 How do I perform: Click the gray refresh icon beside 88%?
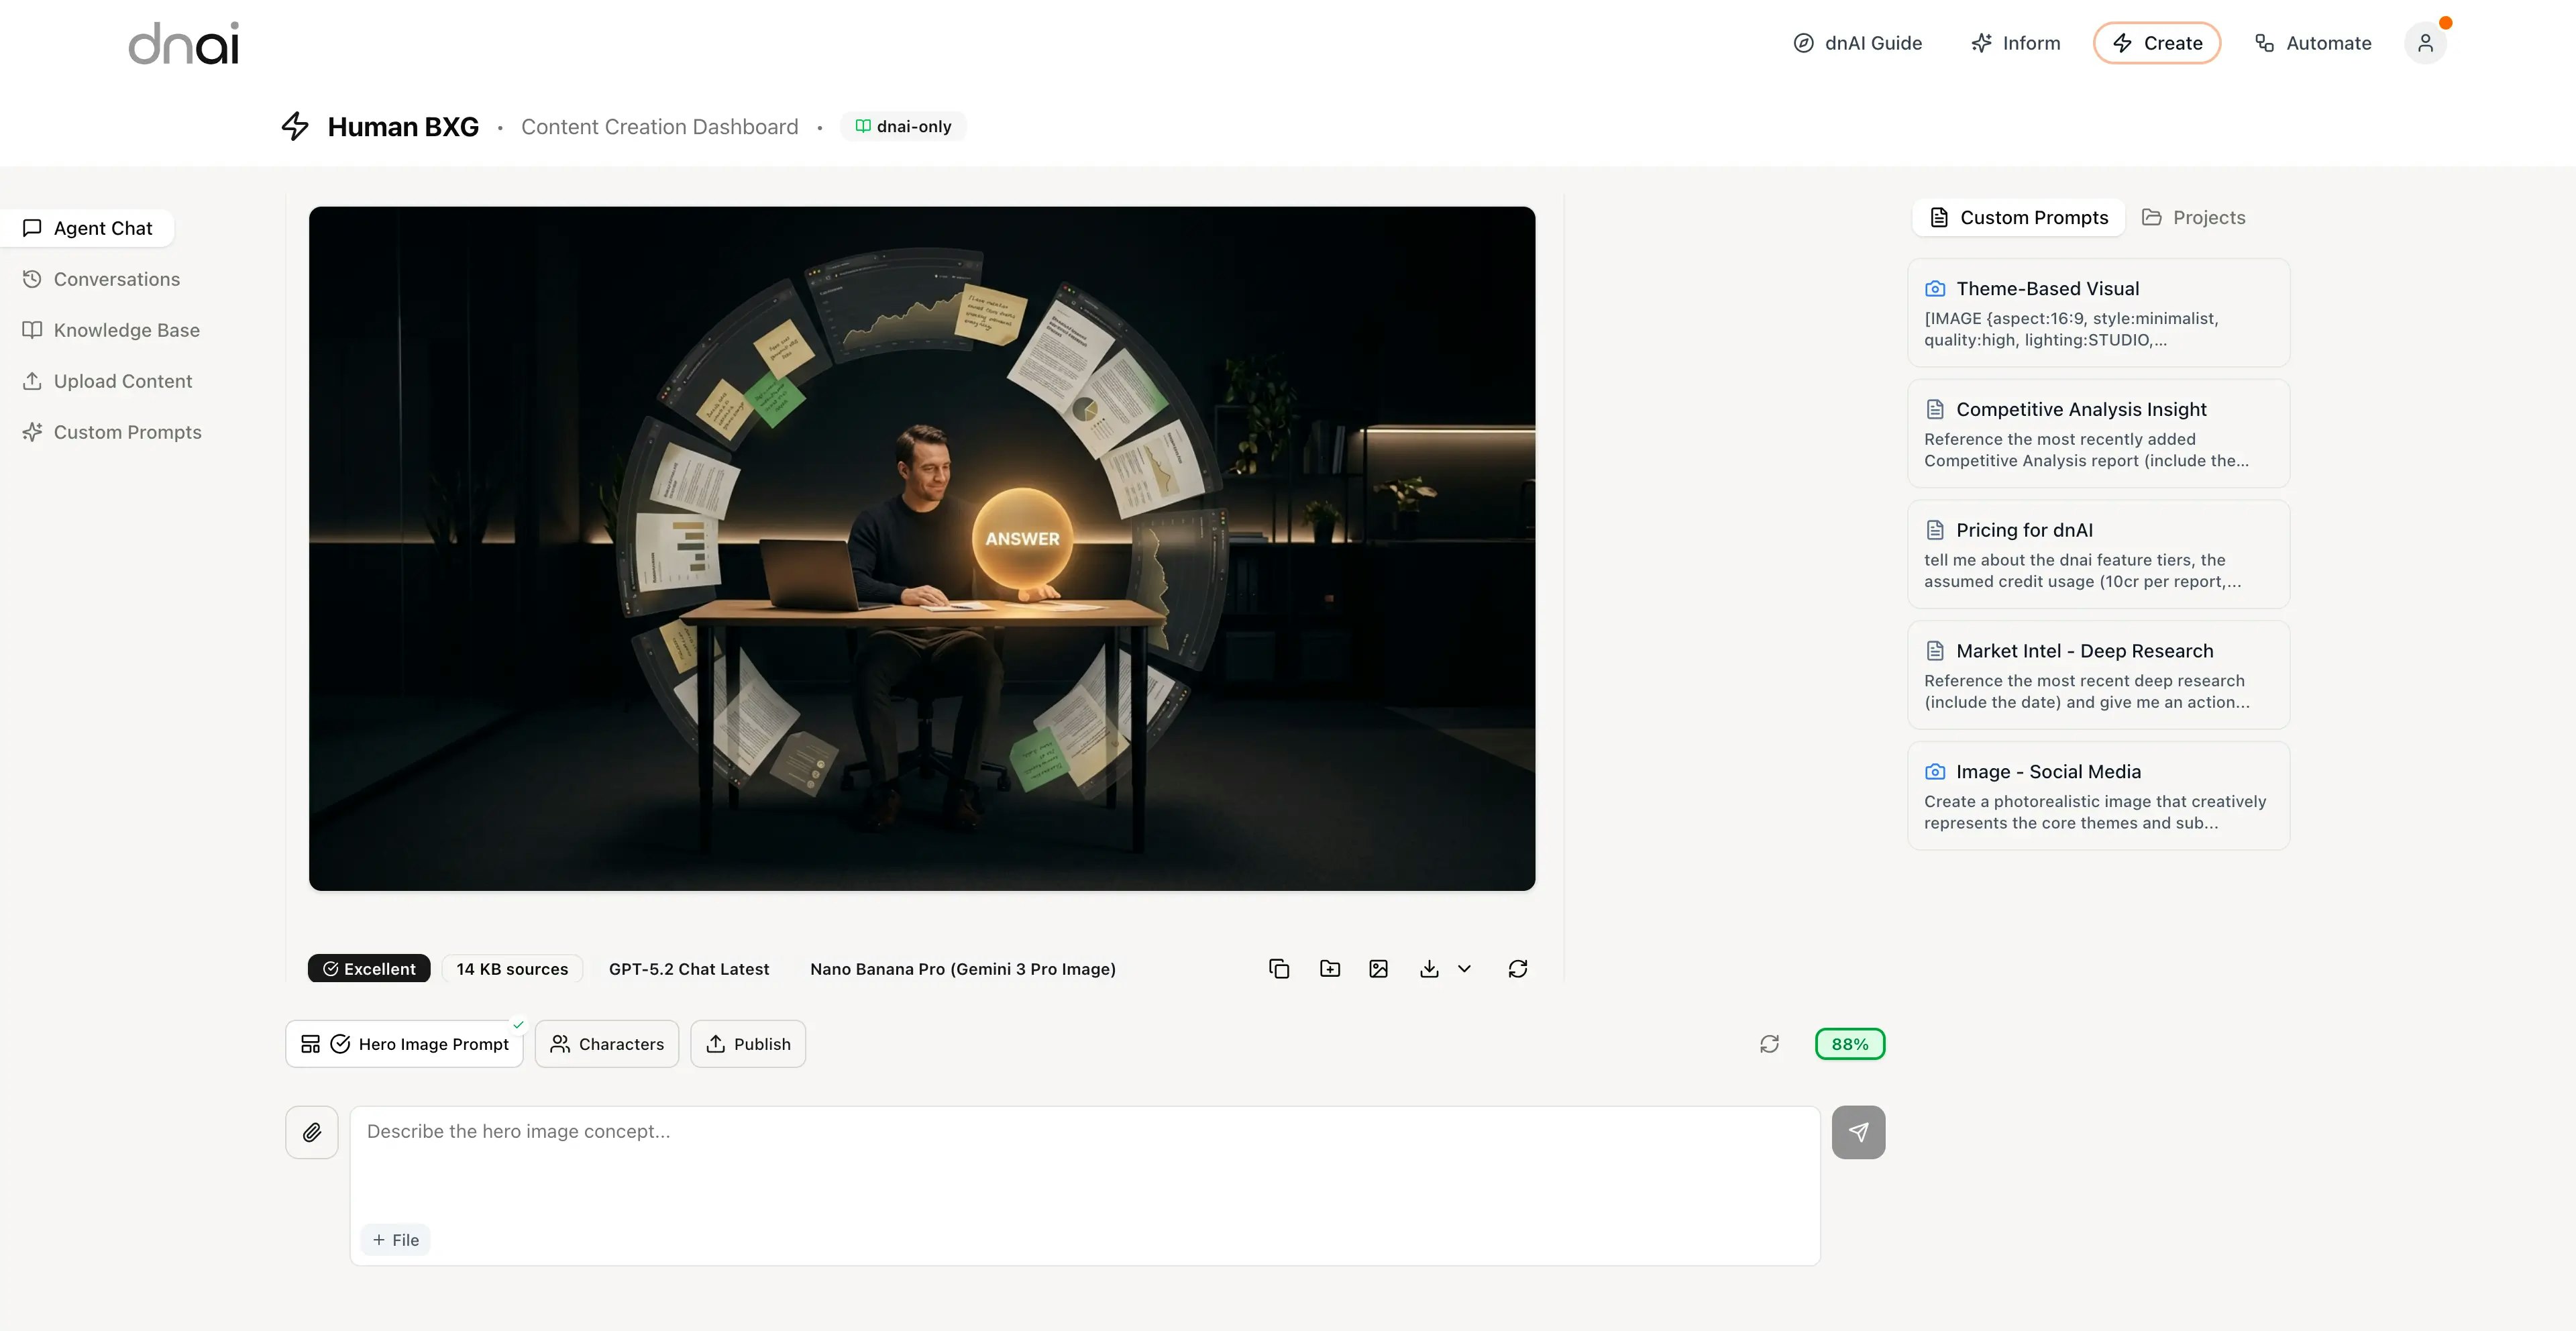1769,1044
